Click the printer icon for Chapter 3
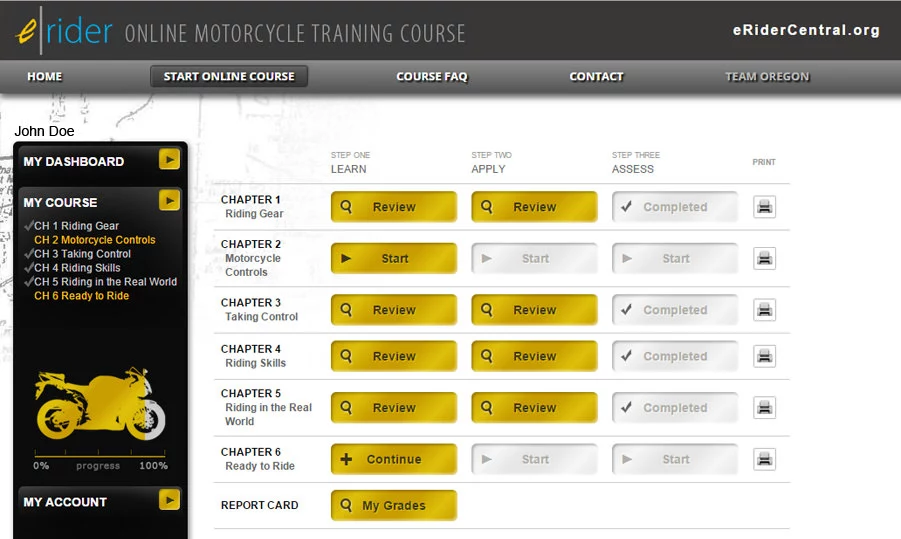This screenshot has width=901, height=539. coord(764,310)
